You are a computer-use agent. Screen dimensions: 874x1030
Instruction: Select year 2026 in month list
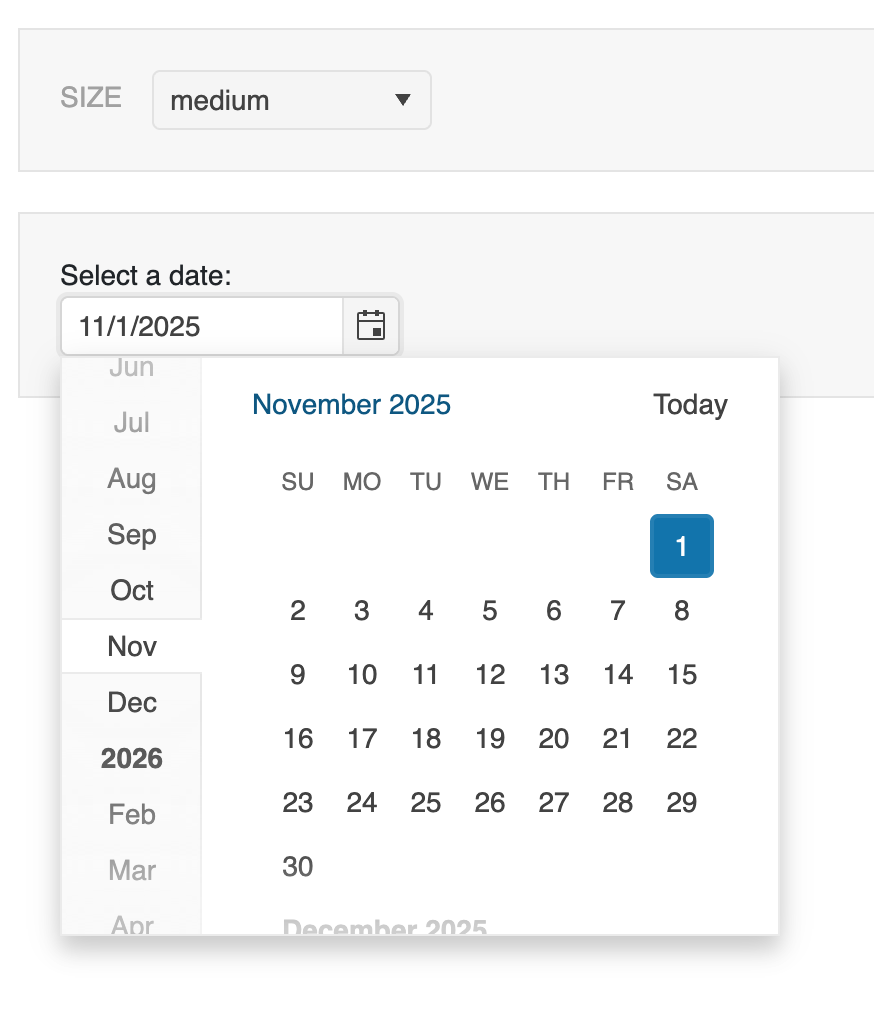(x=132, y=759)
